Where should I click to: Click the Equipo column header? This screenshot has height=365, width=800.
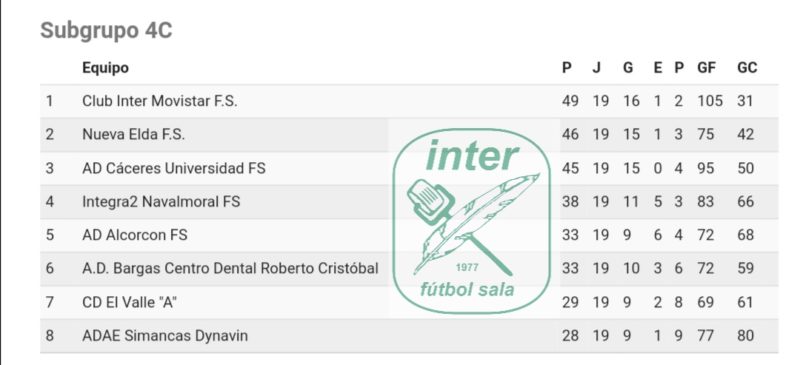pos(106,68)
